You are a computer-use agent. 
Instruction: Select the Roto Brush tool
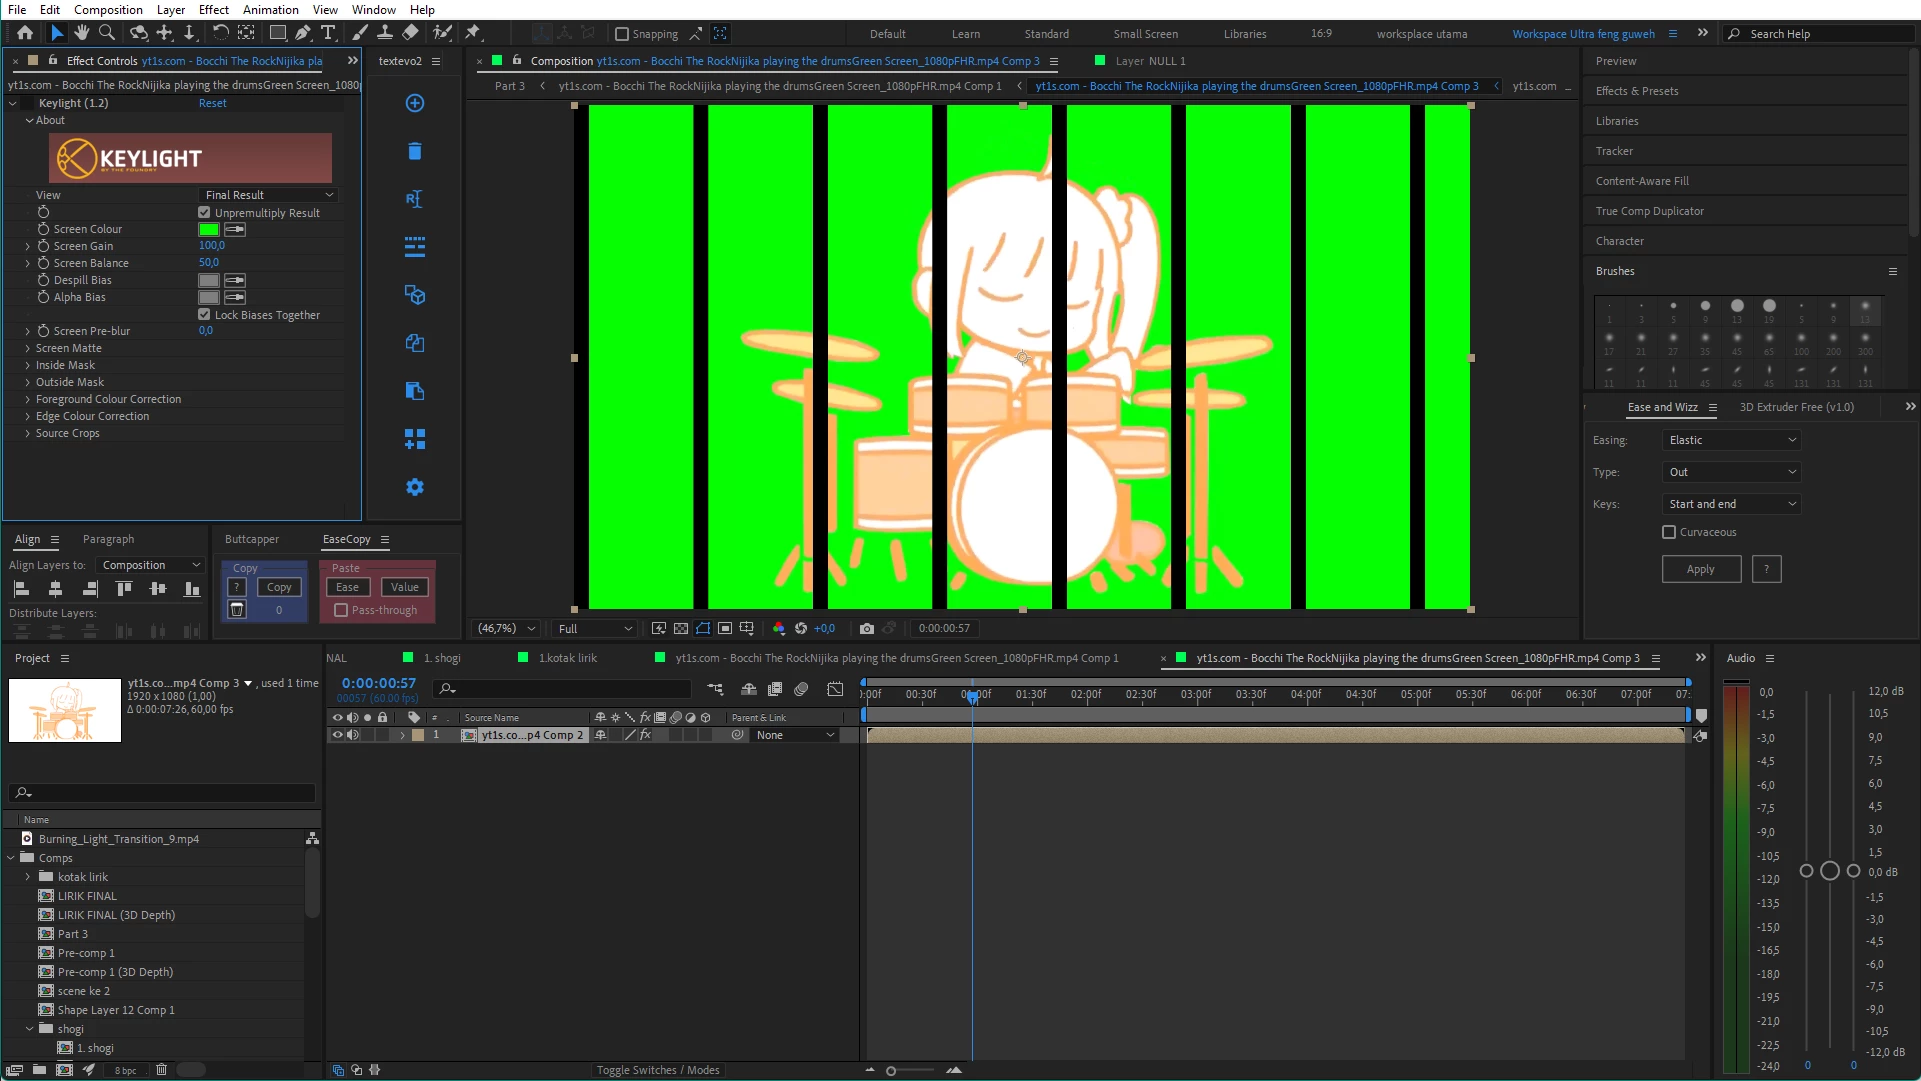(x=441, y=33)
